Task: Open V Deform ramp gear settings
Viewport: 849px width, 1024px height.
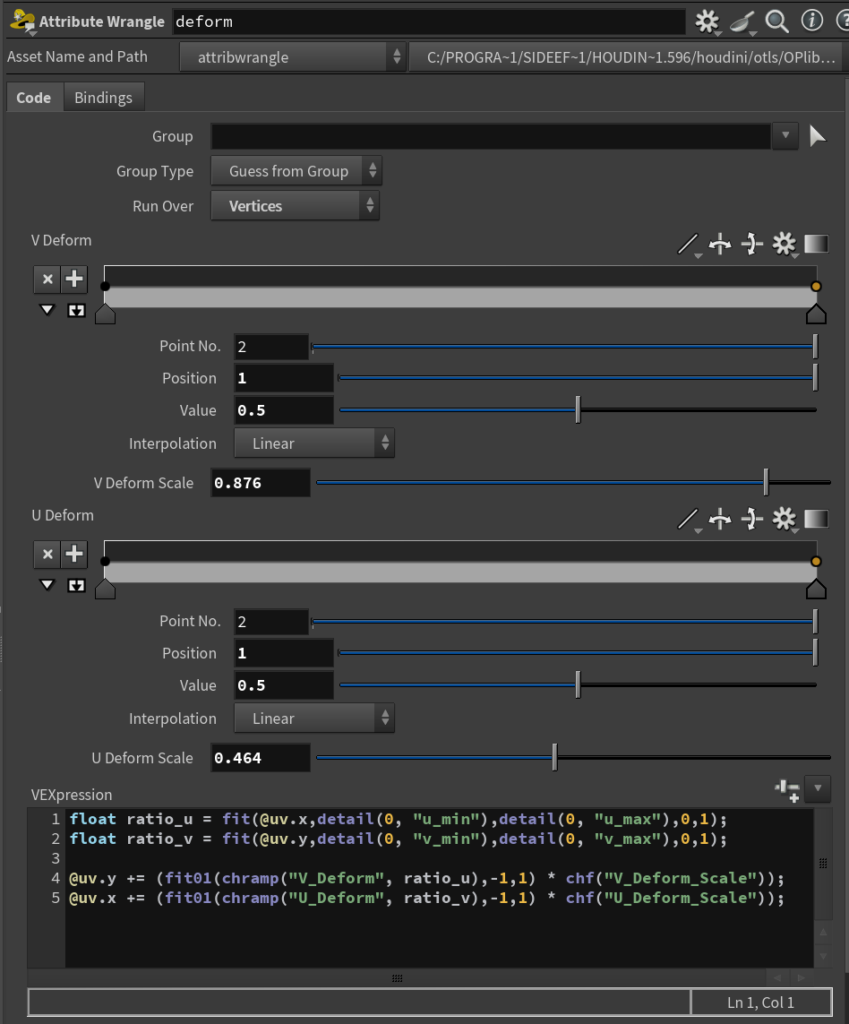Action: tap(784, 243)
